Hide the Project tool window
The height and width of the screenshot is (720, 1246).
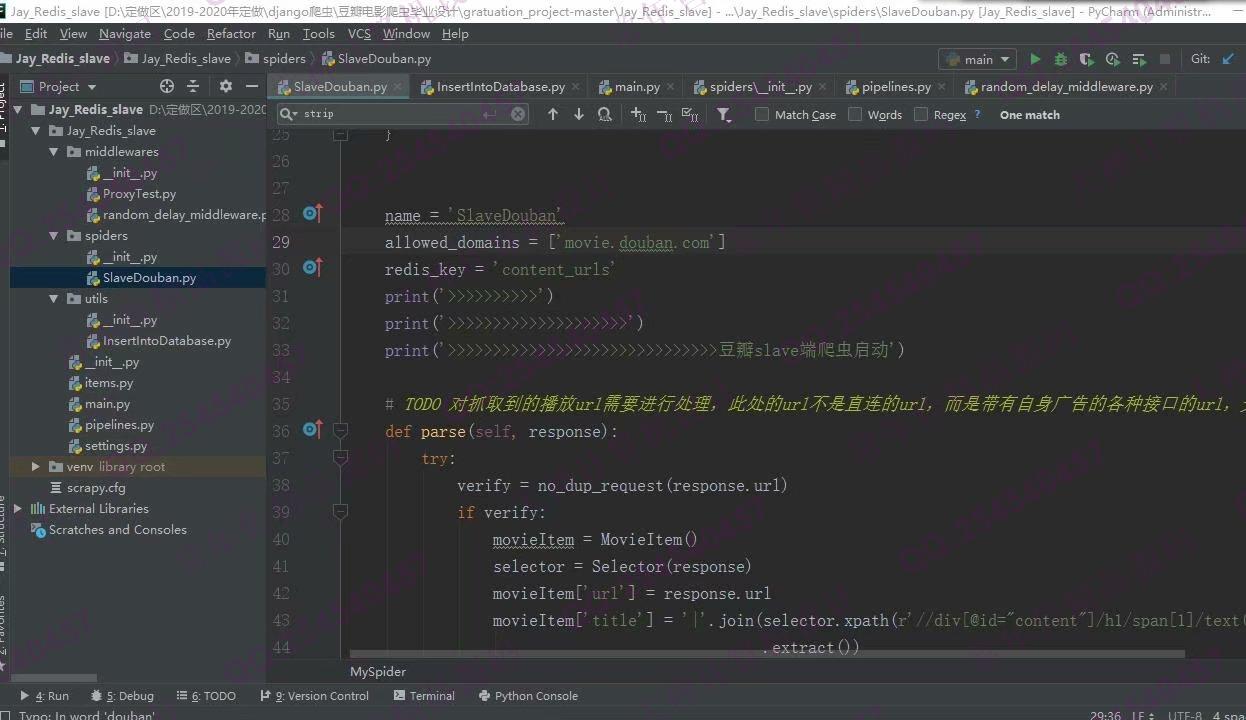coord(252,86)
